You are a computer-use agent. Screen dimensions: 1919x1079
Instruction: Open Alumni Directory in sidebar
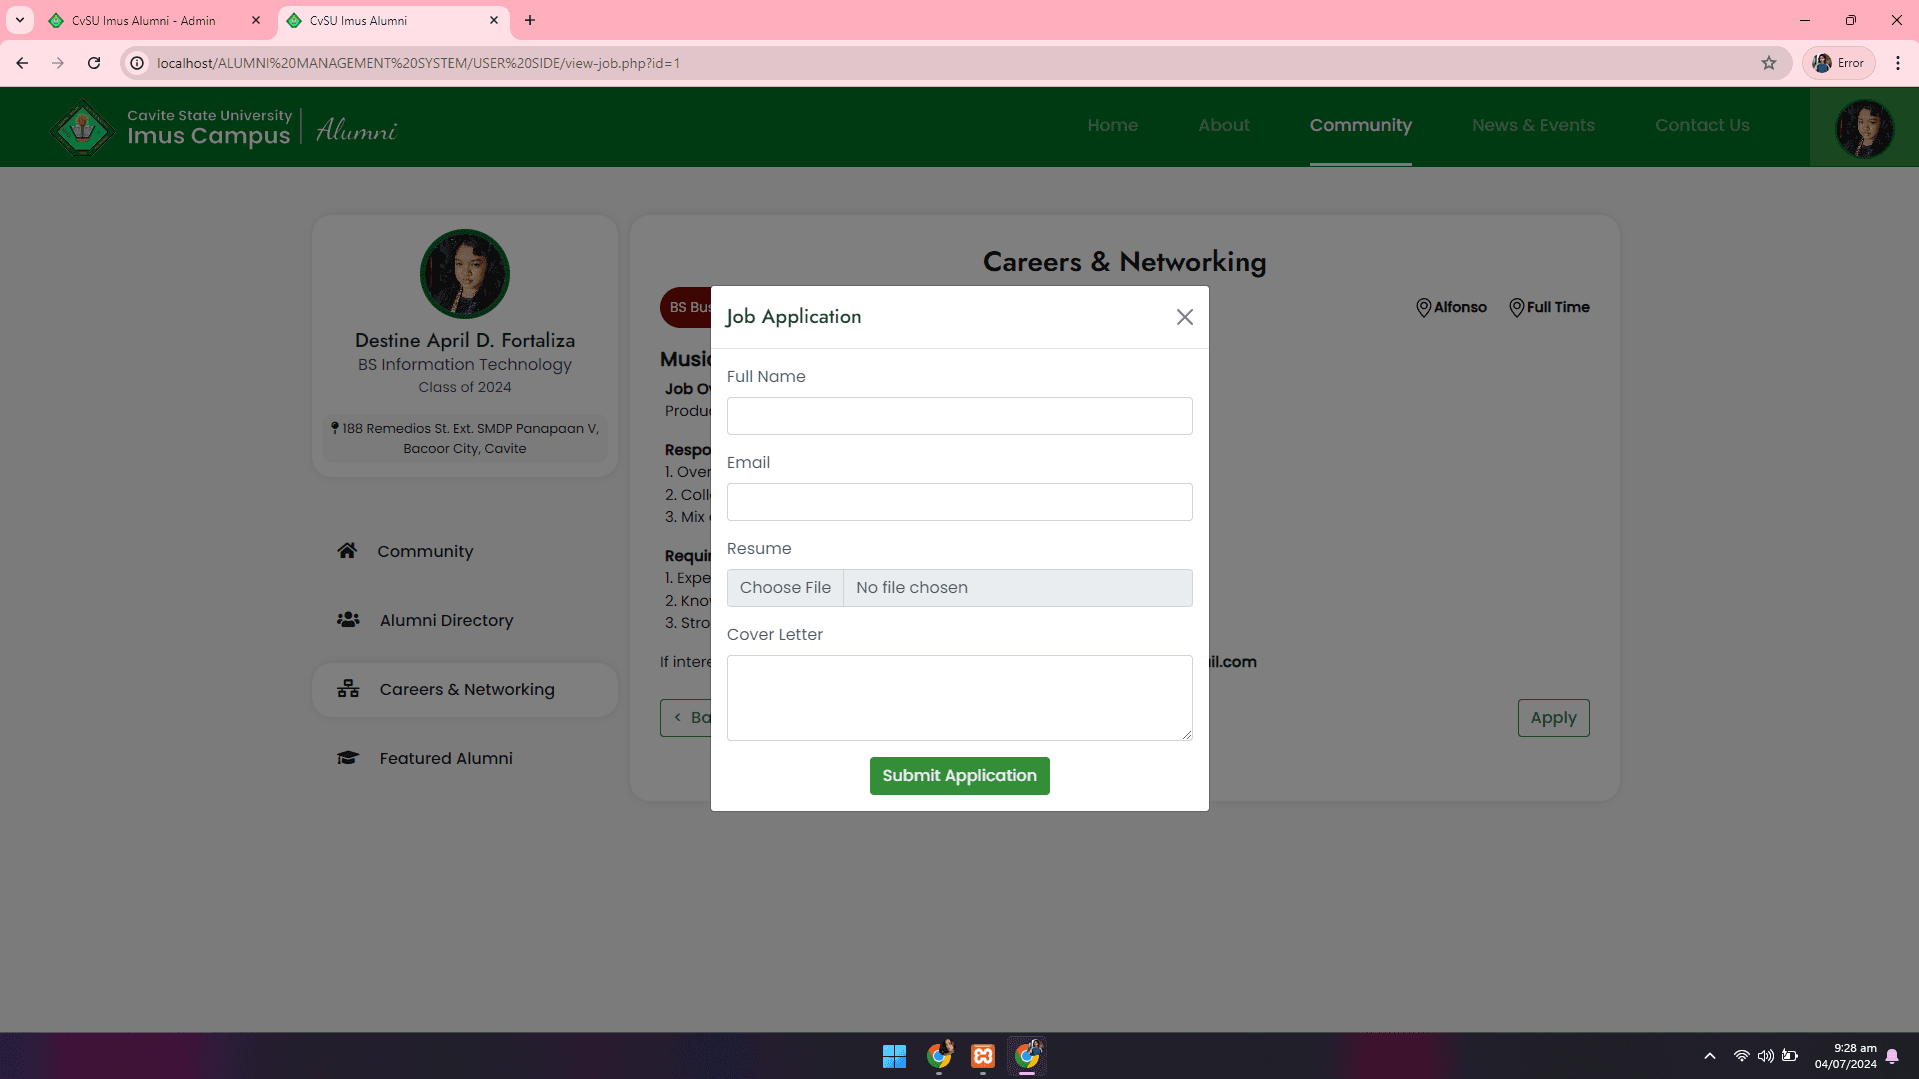tap(445, 620)
